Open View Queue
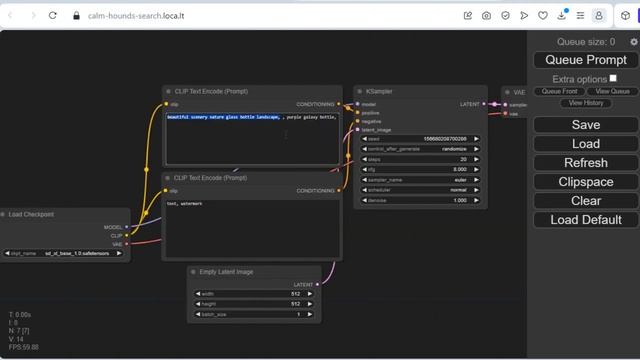The image size is (640, 360). pyautogui.click(x=612, y=91)
